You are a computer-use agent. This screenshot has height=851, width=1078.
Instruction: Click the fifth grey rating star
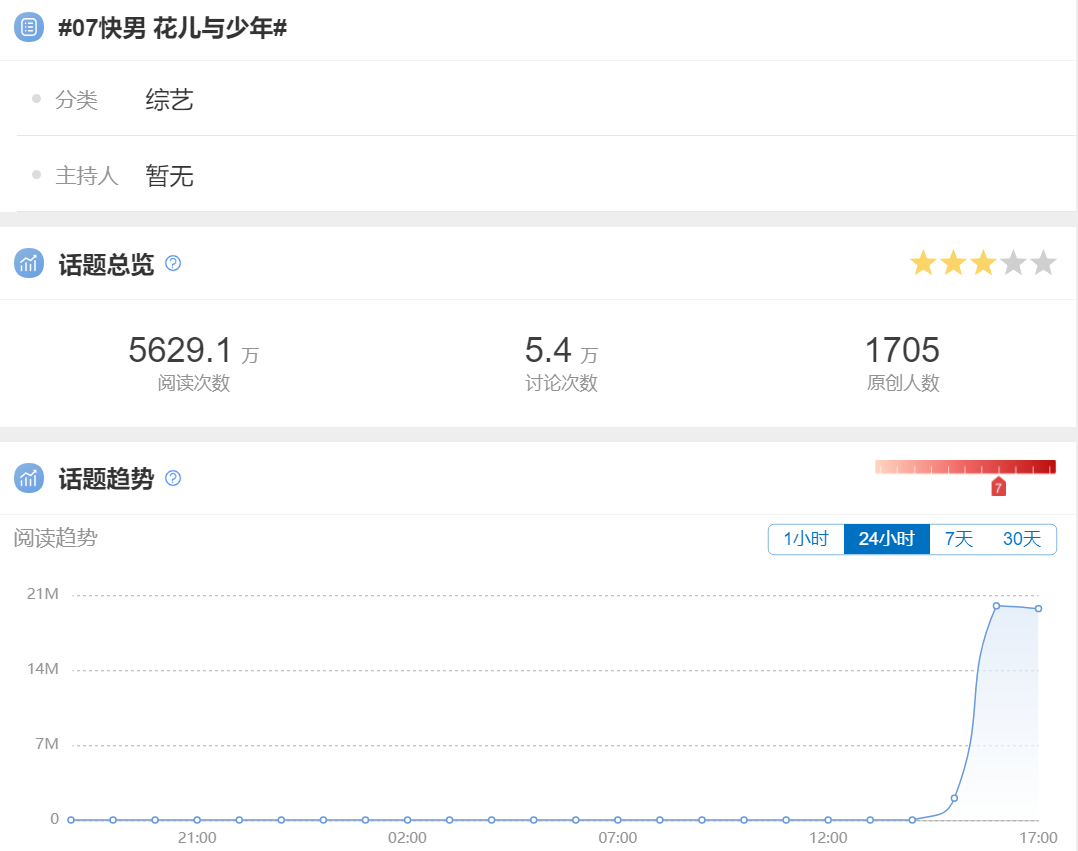[1043, 263]
